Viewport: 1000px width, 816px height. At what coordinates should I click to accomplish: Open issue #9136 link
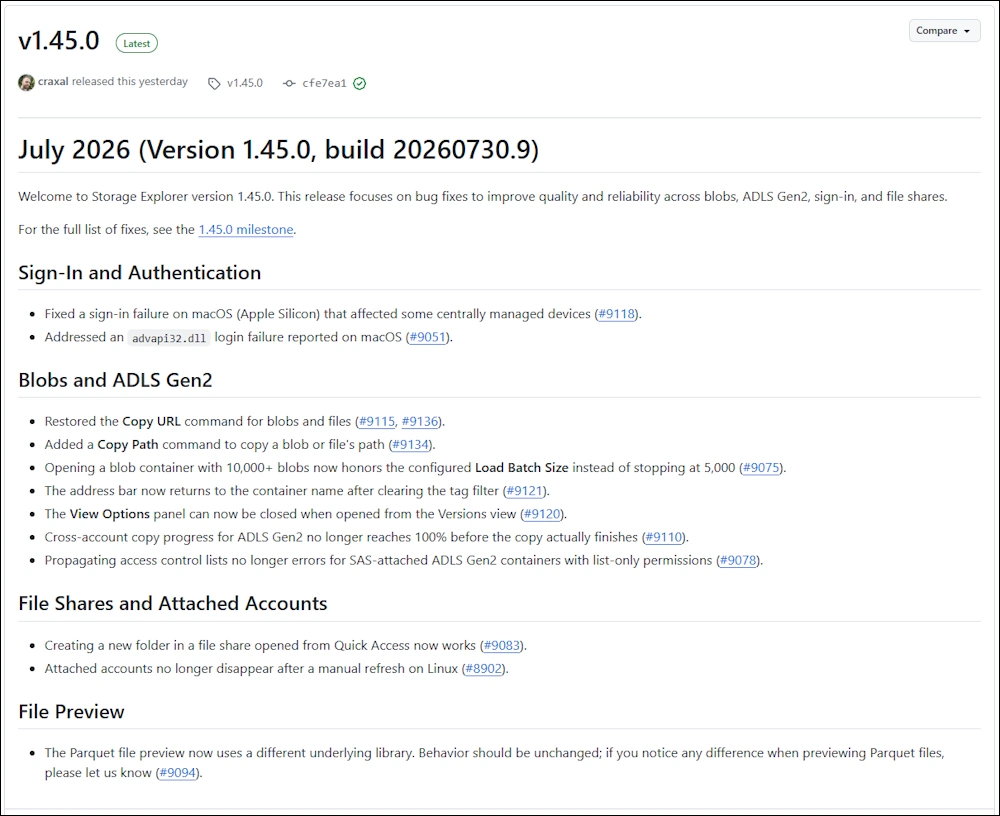(420, 422)
